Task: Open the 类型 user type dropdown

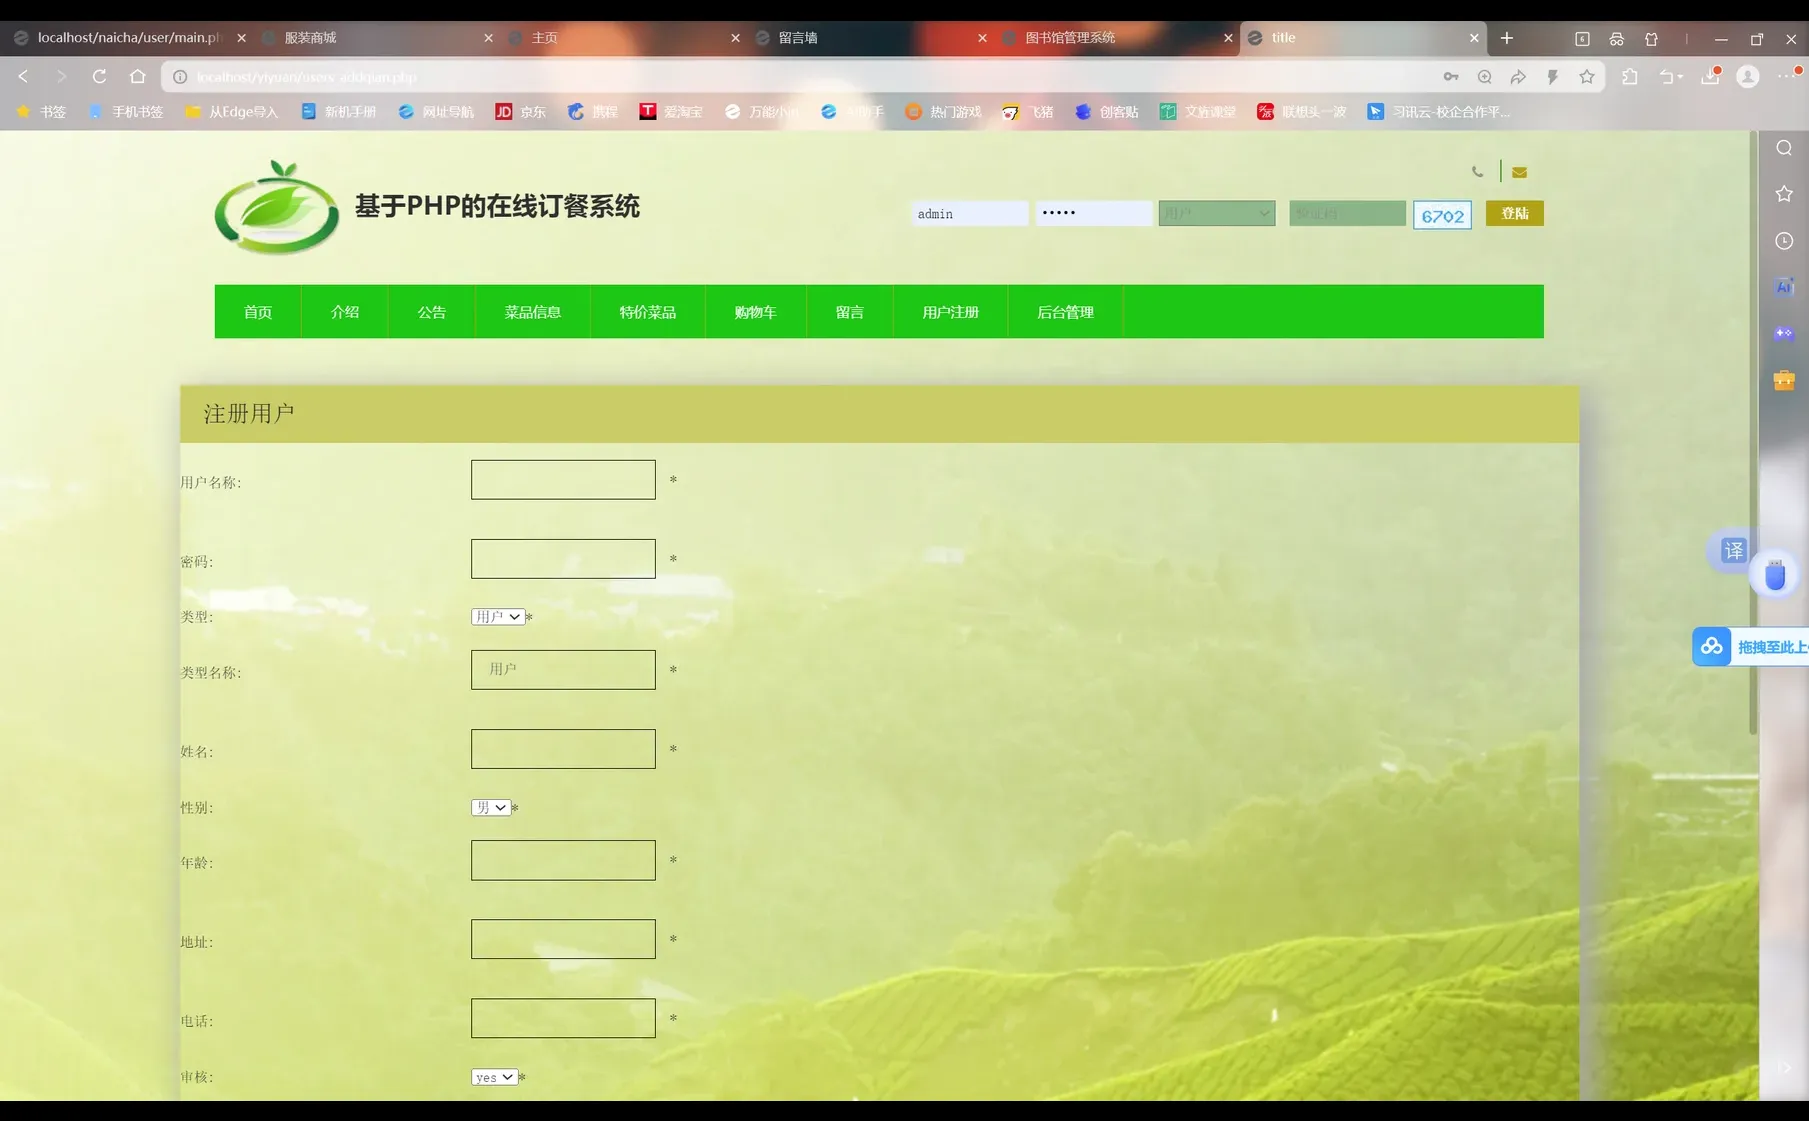Action: [497, 617]
